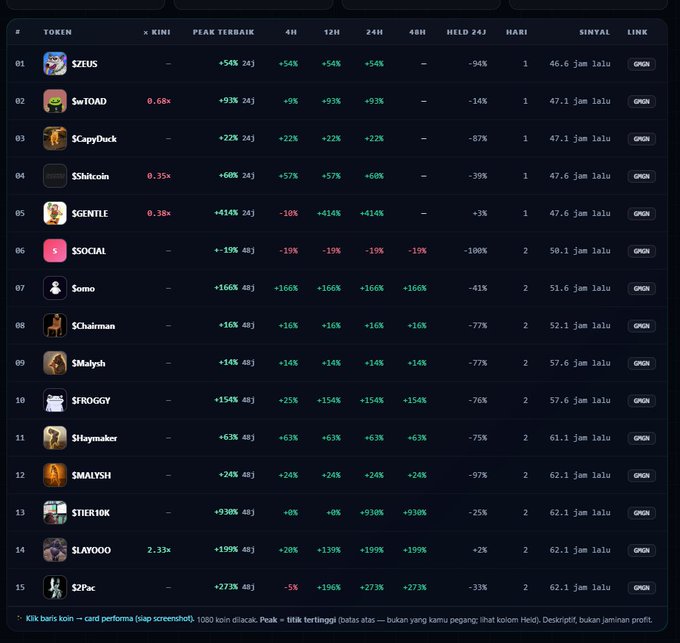
Task: Click the orange $MALYSH token avatar
Action: [x=55, y=475]
